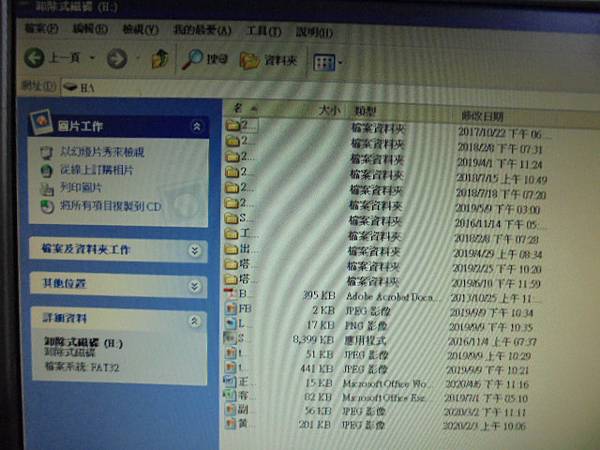Click CD icon beside 將所有項目複製到 CD
The width and height of the screenshot is (600, 450).
47,207
